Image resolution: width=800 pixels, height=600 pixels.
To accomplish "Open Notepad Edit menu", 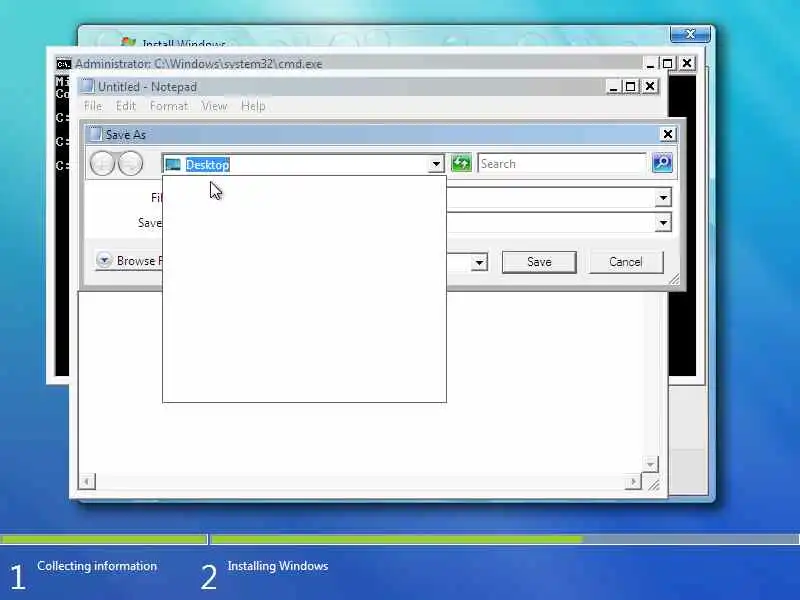I will click(x=126, y=106).
